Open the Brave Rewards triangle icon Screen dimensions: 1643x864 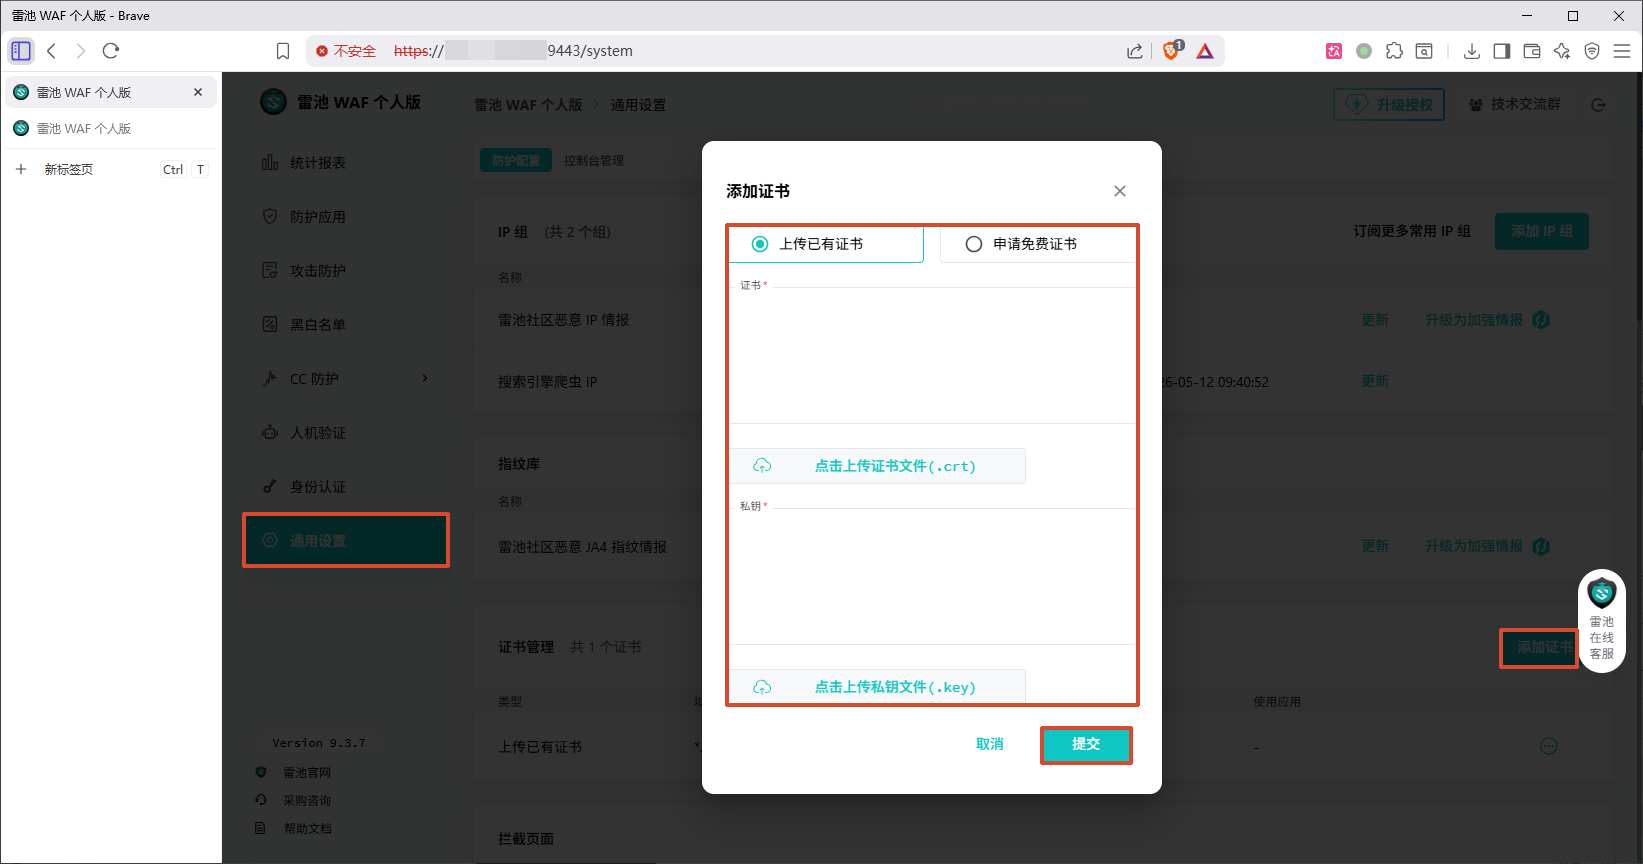[x=1205, y=51]
